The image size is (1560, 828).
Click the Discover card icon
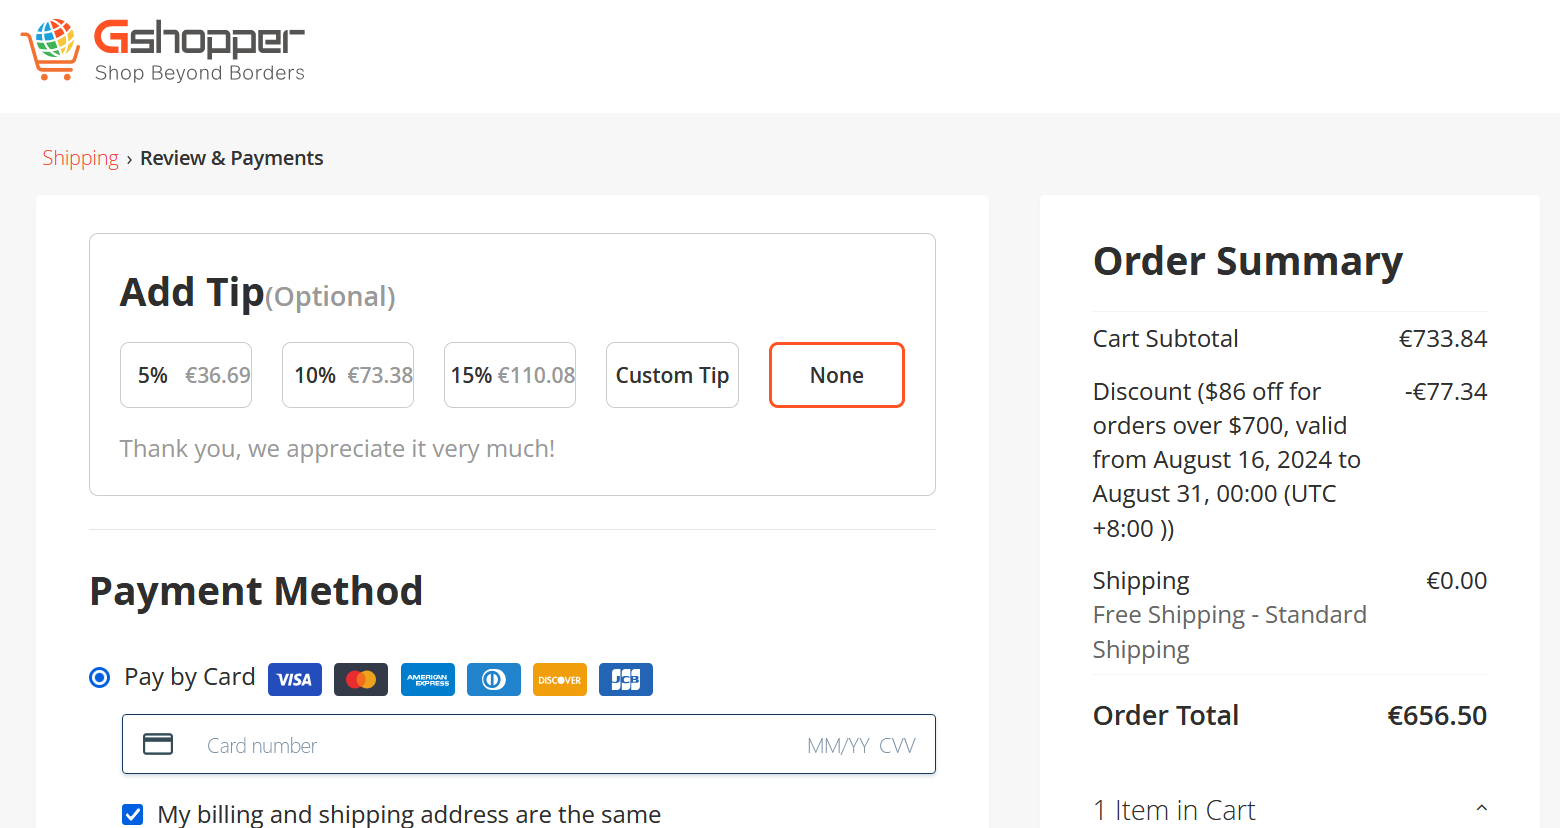click(x=560, y=680)
